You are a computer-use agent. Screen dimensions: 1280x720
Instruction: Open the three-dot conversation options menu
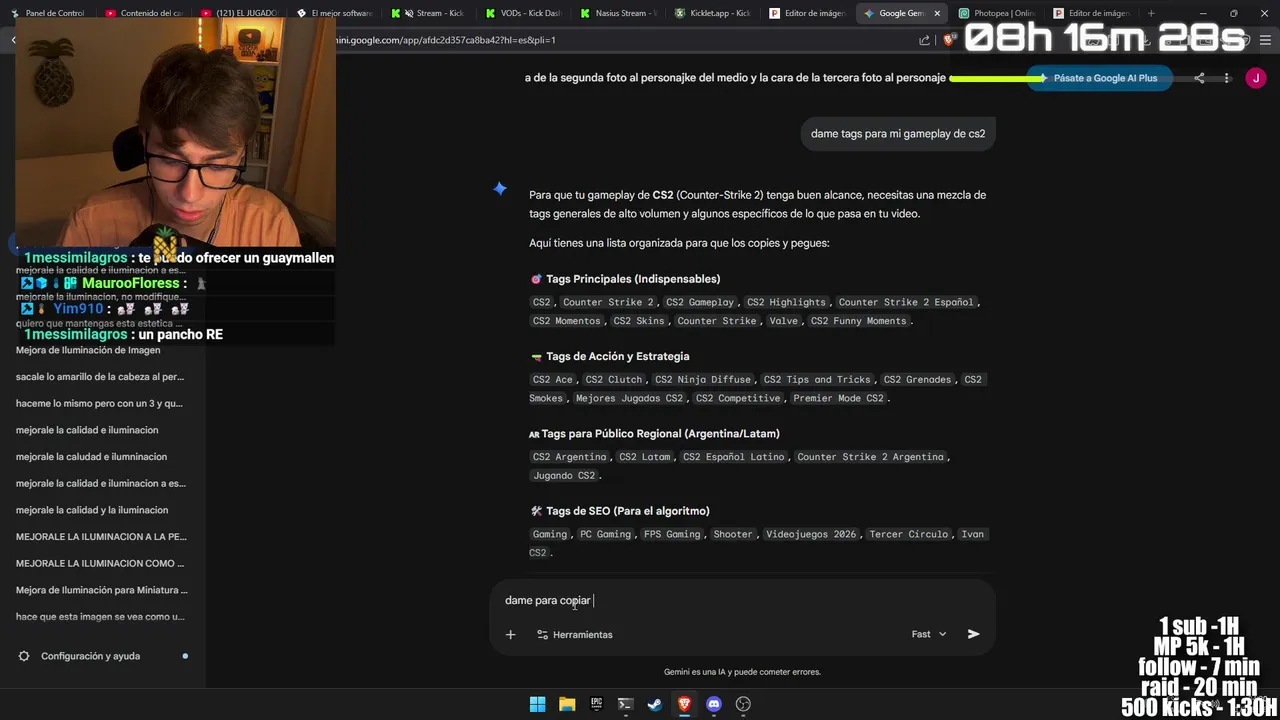(x=1226, y=78)
